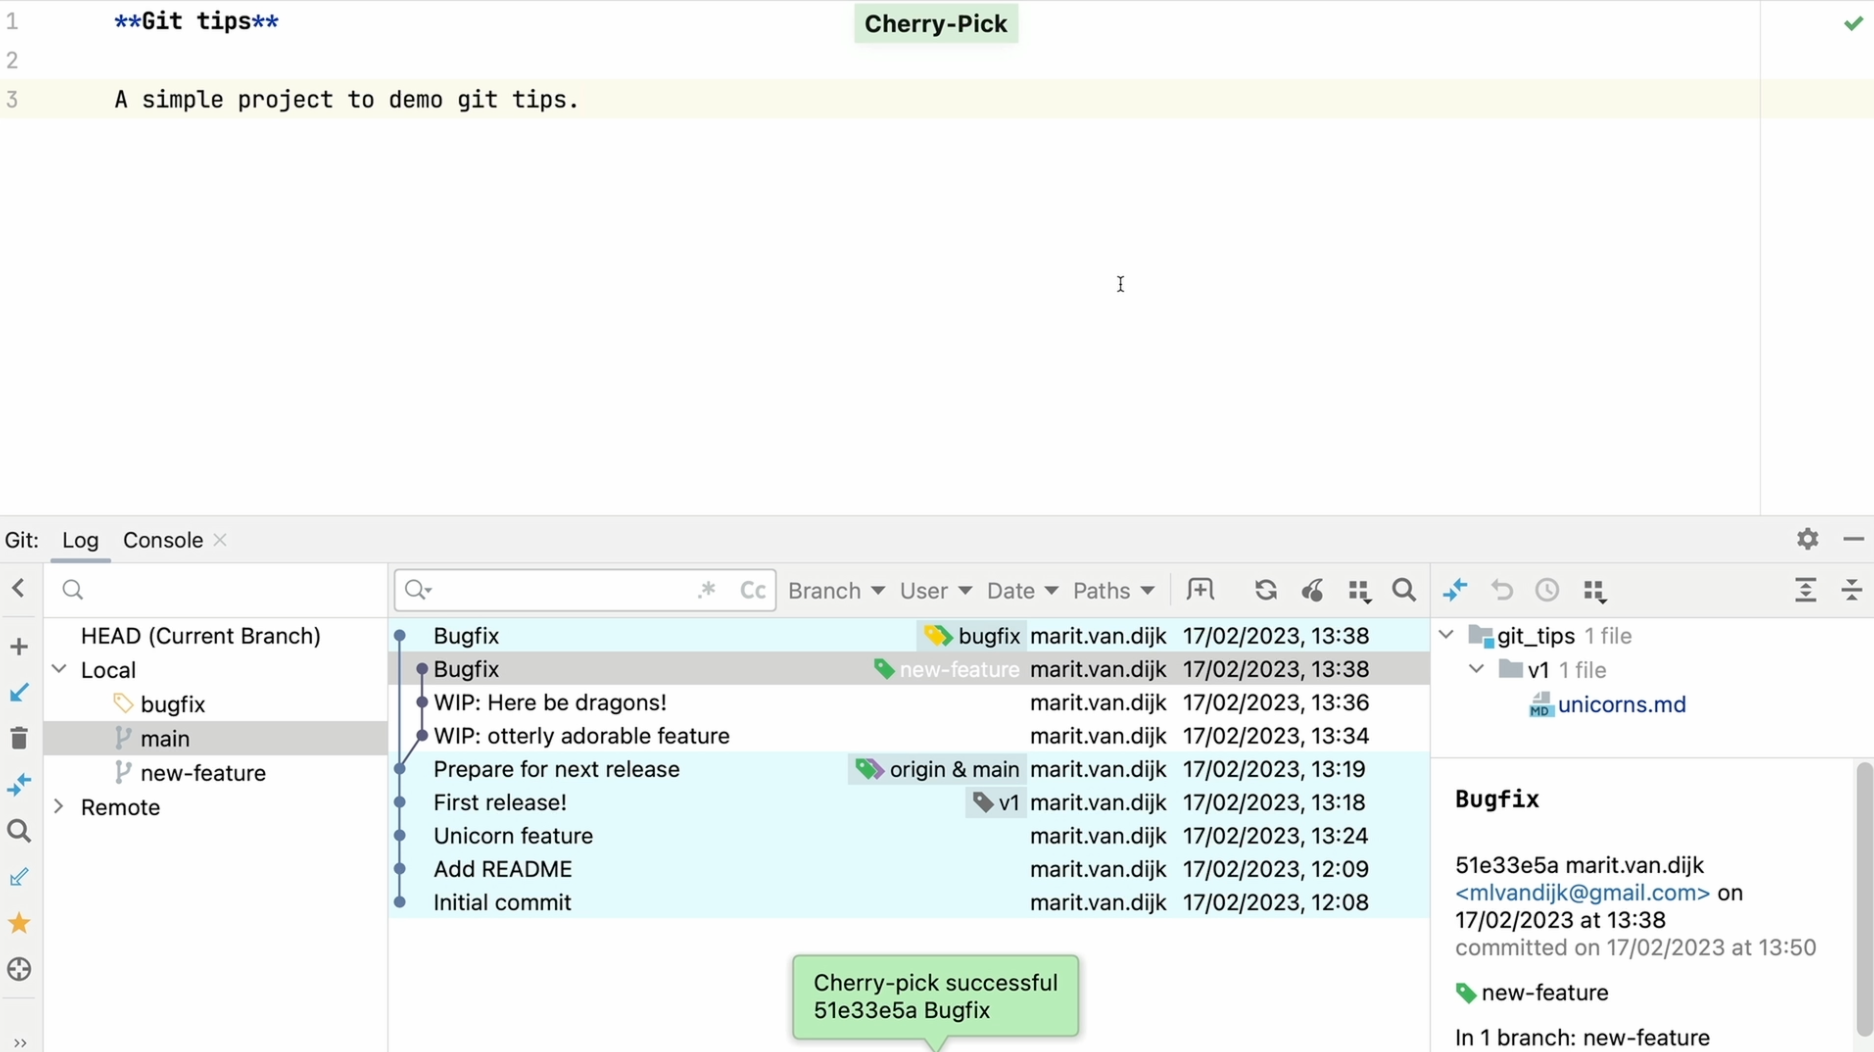Refresh the Git log
Image resolution: width=1874 pixels, height=1052 pixels.
[x=1266, y=590]
